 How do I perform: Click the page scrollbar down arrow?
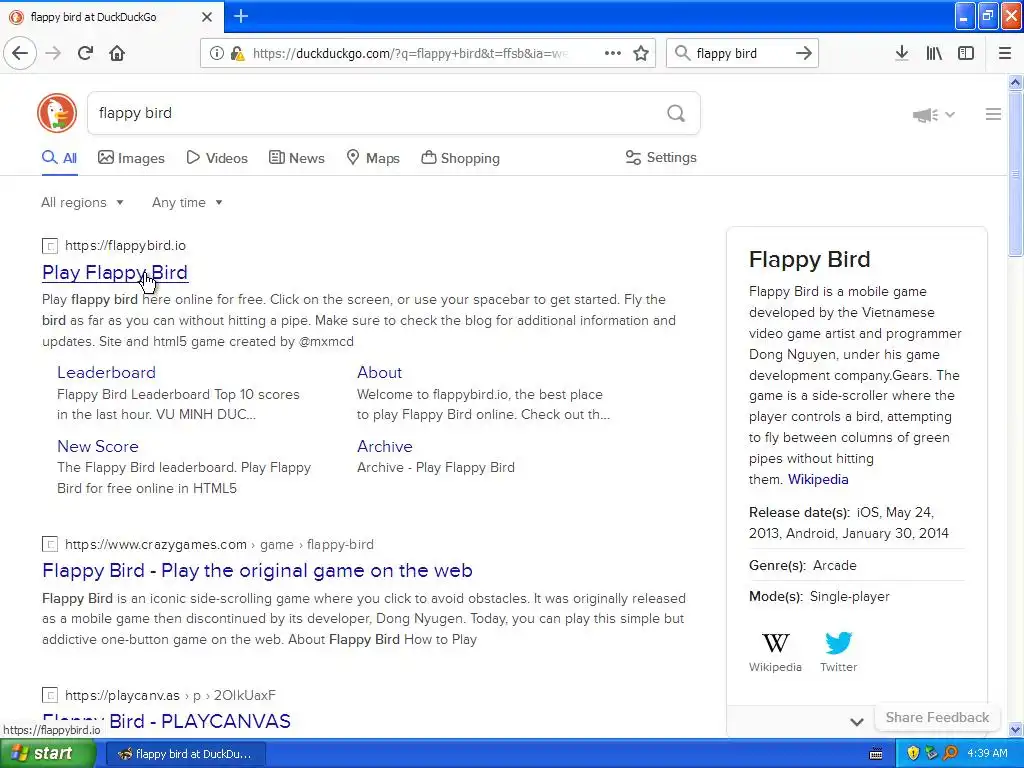[1015, 729]
